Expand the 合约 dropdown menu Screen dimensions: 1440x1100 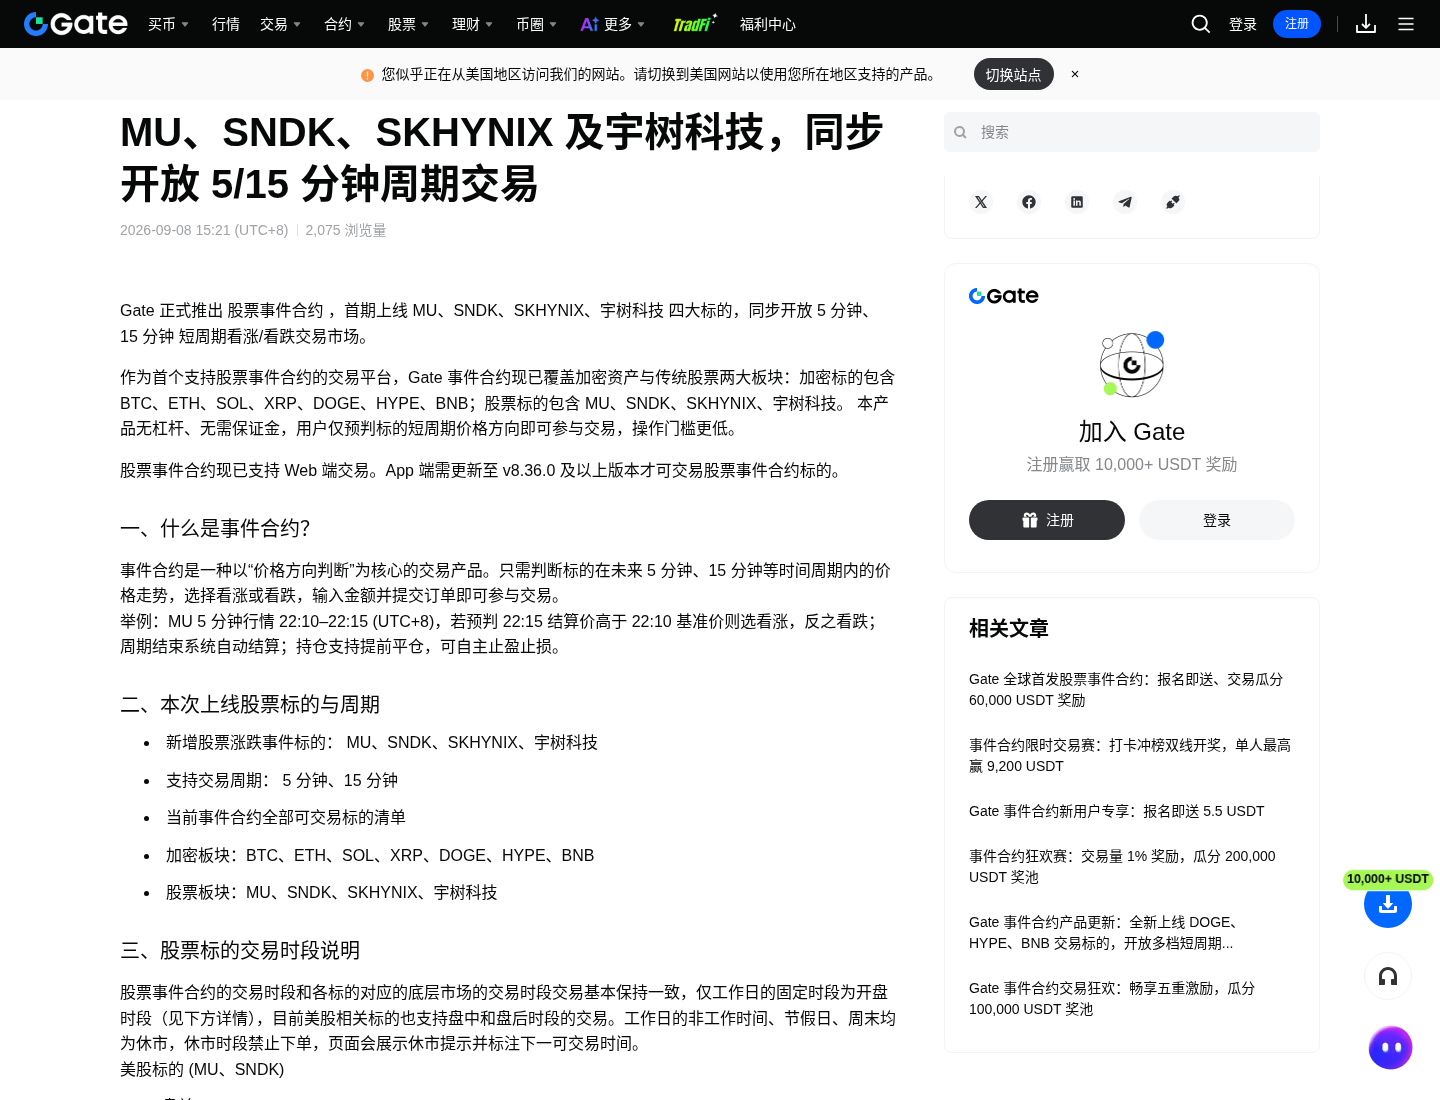pos(344,24)
